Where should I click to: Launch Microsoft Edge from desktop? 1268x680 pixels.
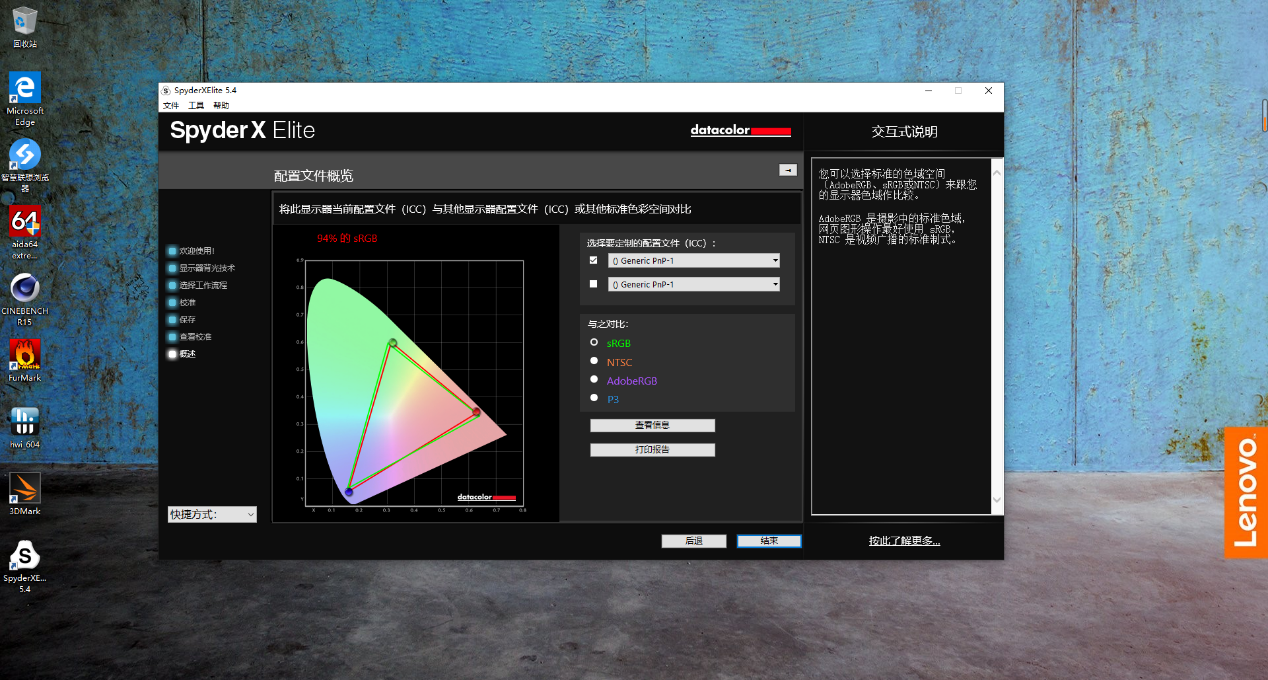click(x=25, y=99)
